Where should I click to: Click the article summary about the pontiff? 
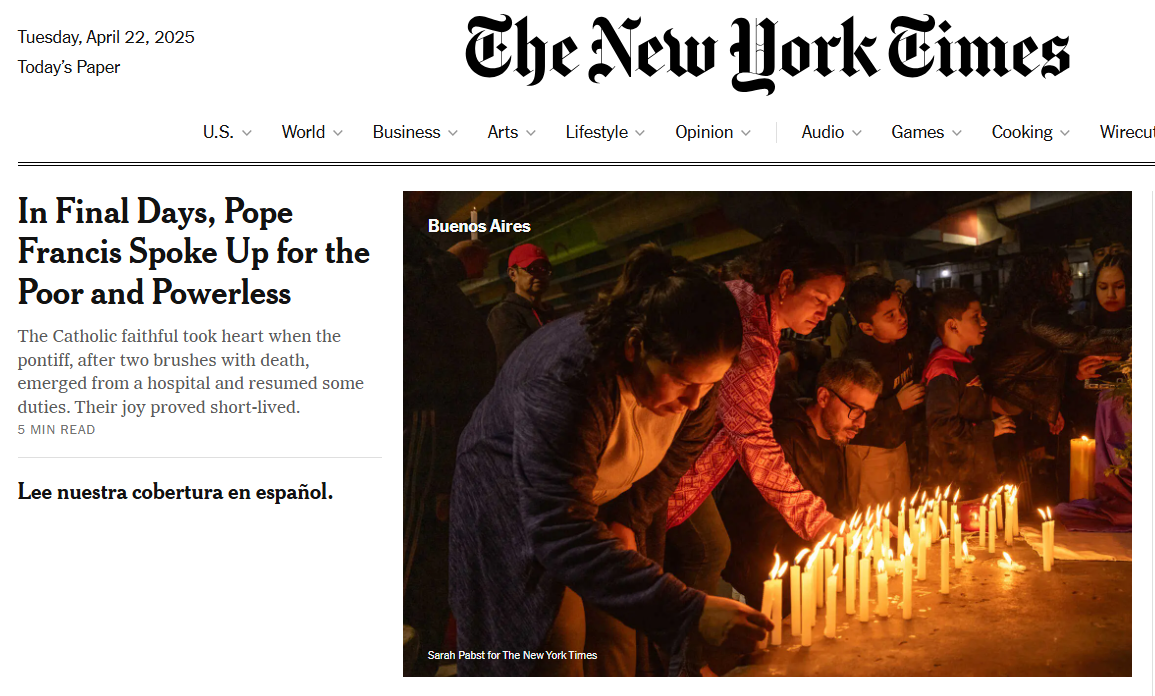(x=191, y=371)
